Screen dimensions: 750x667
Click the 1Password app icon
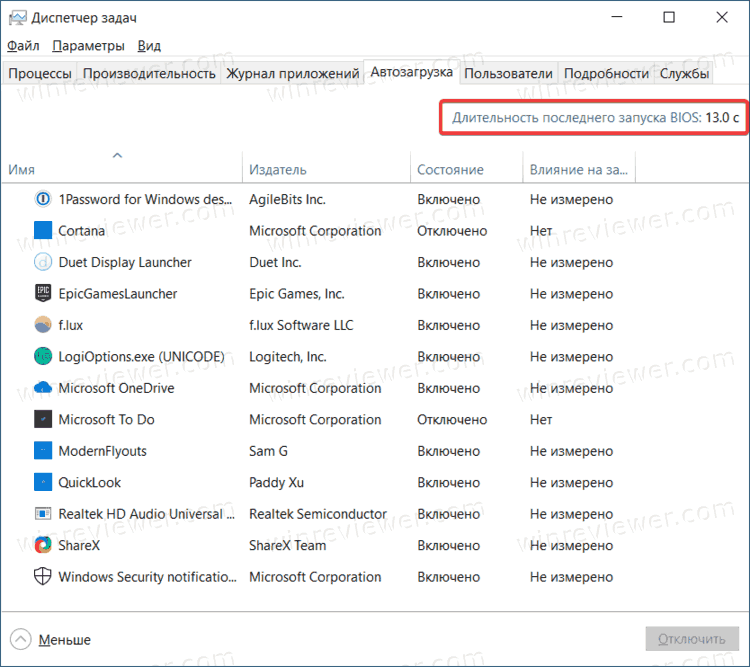43,199
